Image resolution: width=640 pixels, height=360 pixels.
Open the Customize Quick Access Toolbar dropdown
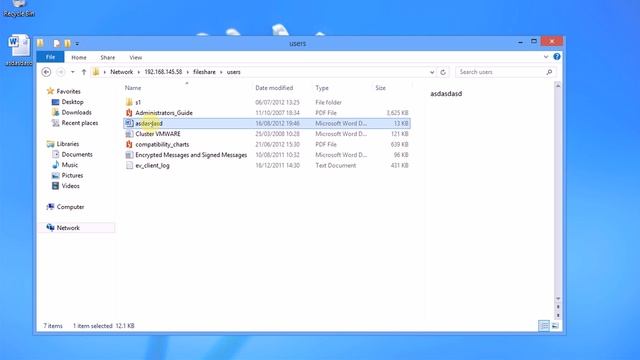click(77, 44)
